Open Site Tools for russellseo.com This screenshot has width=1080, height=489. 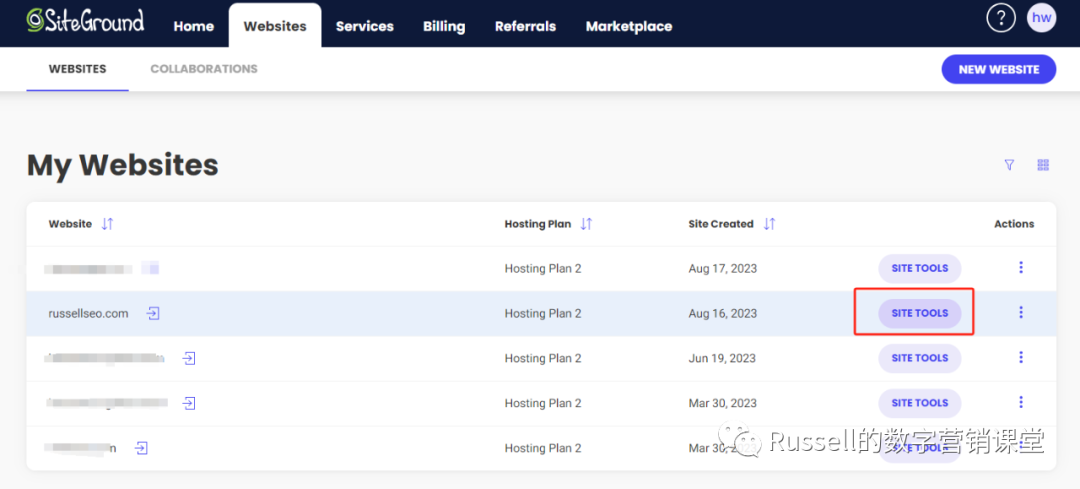tap(919, 313)
